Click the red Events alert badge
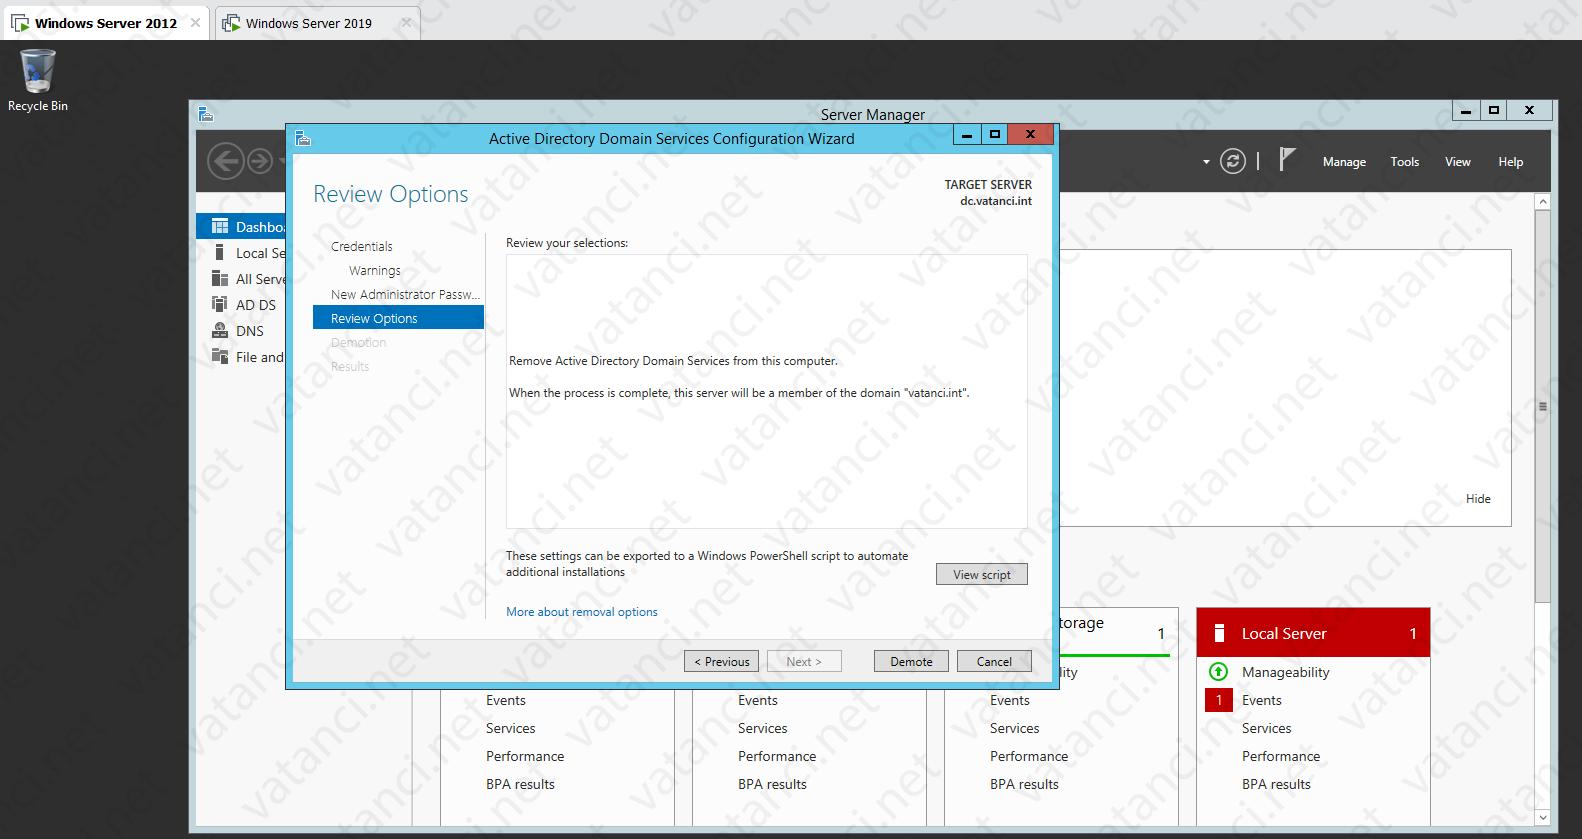 point(1219,700)
